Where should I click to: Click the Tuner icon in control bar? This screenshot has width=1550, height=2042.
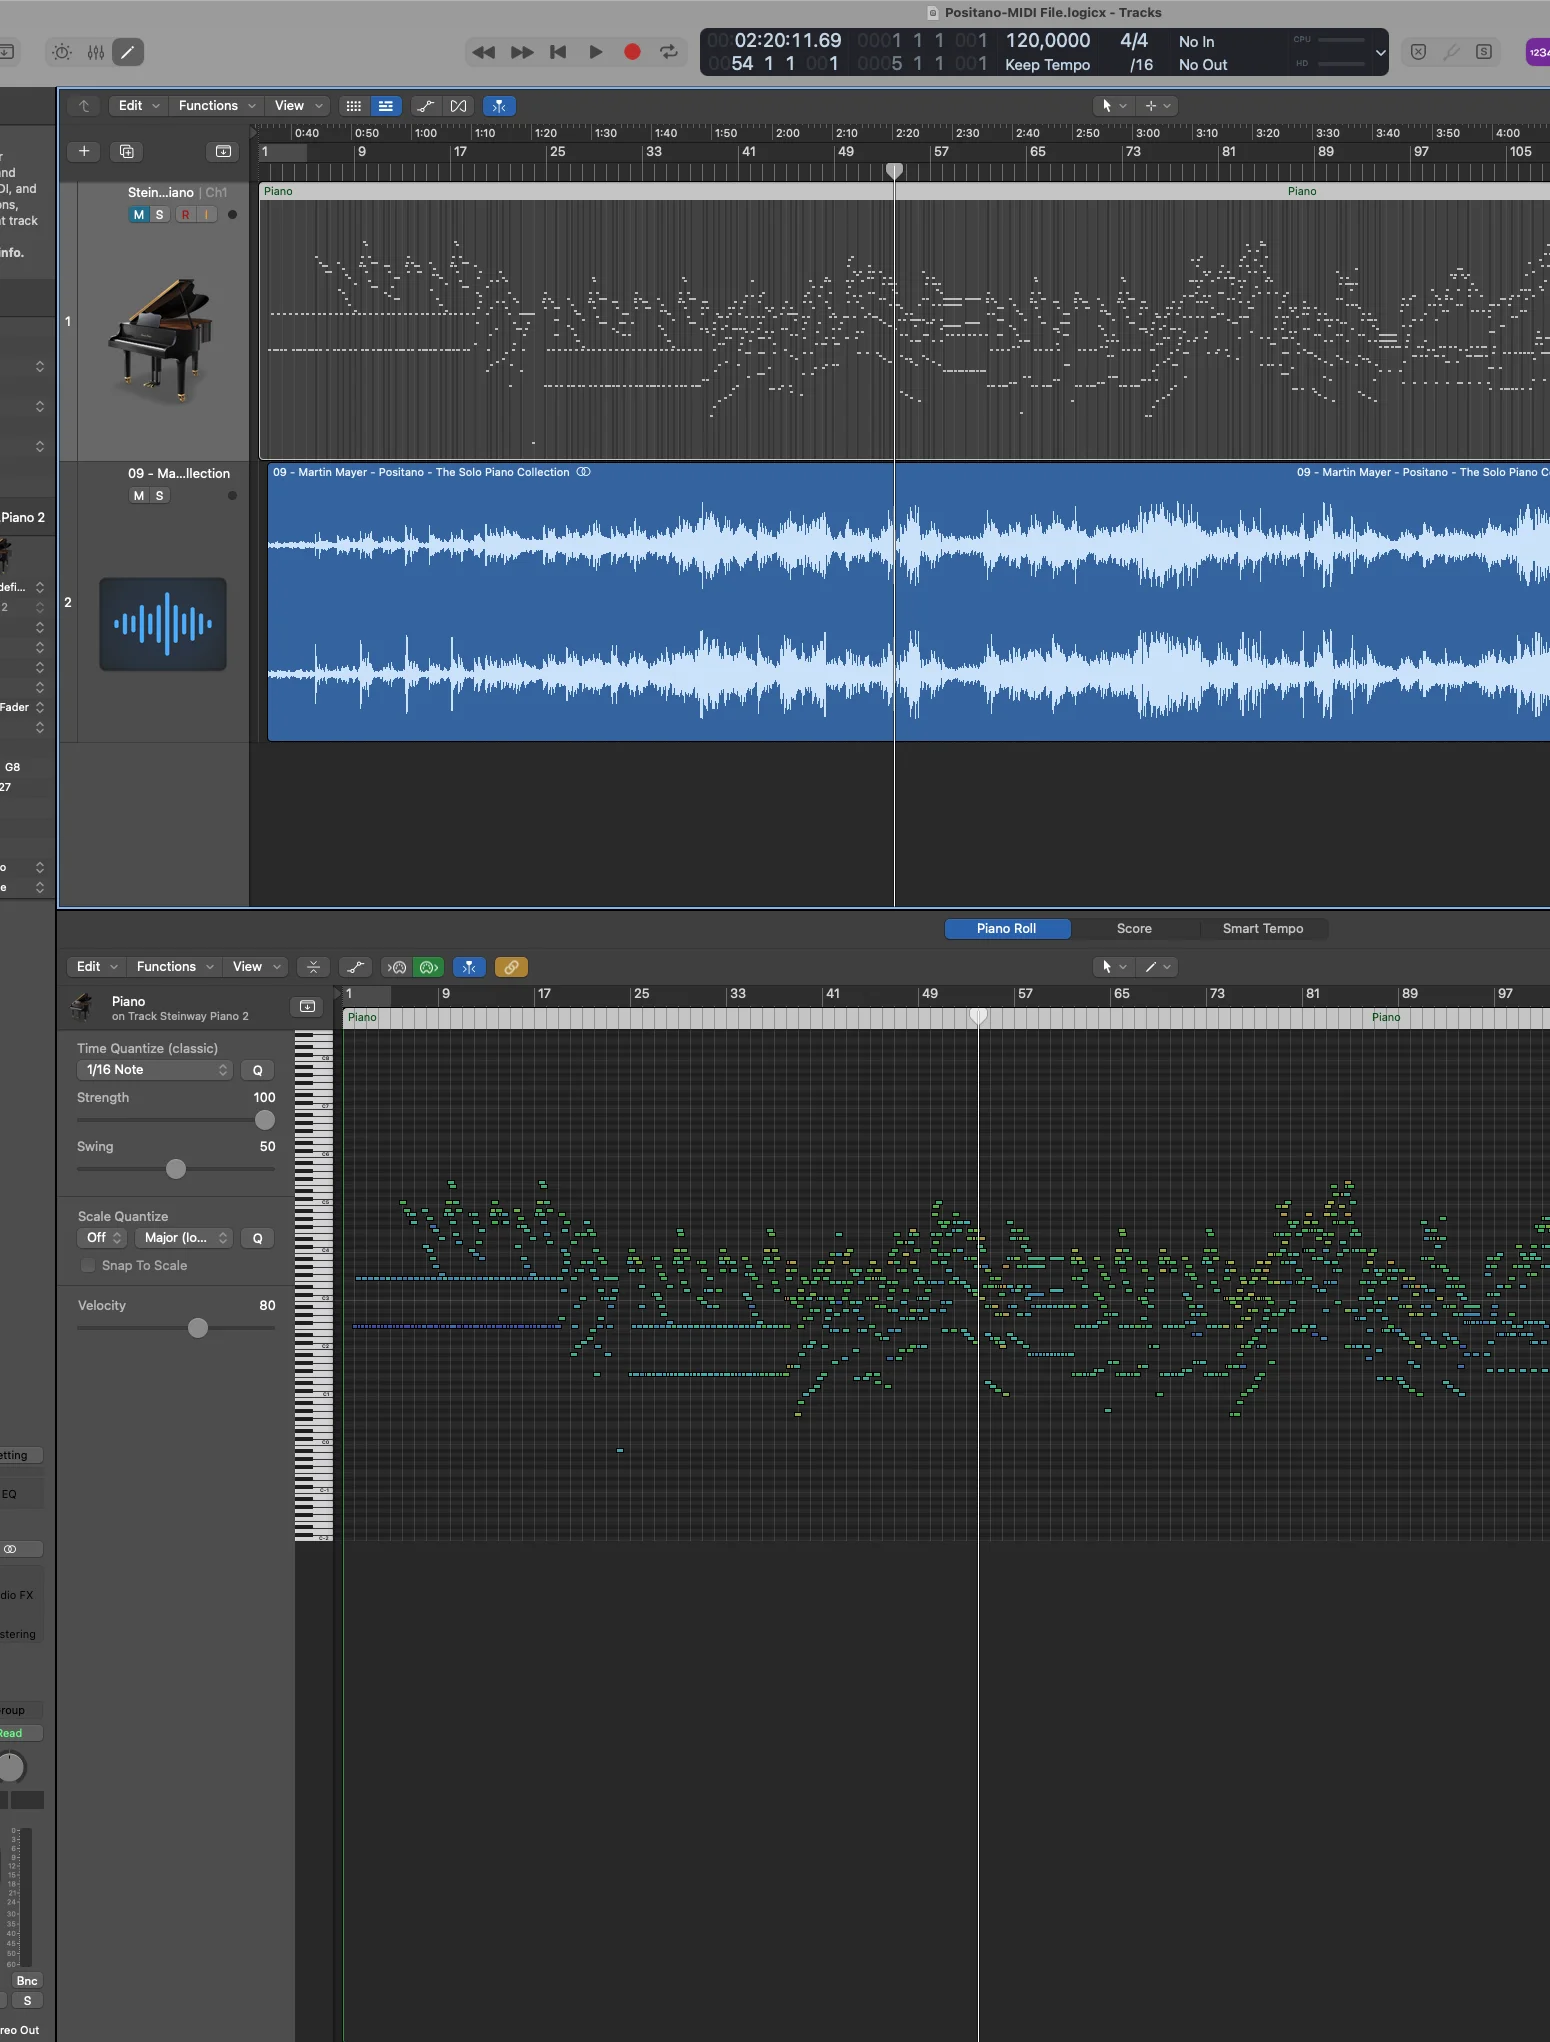1451,52
